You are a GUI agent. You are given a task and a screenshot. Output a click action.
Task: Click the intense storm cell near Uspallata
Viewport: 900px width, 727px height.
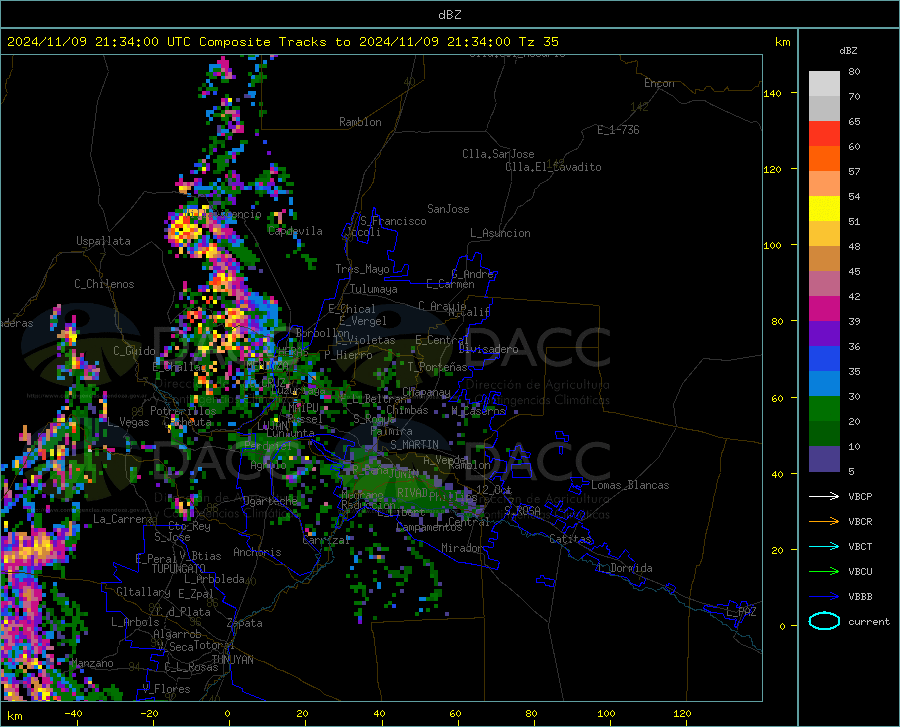pos(185,230)
